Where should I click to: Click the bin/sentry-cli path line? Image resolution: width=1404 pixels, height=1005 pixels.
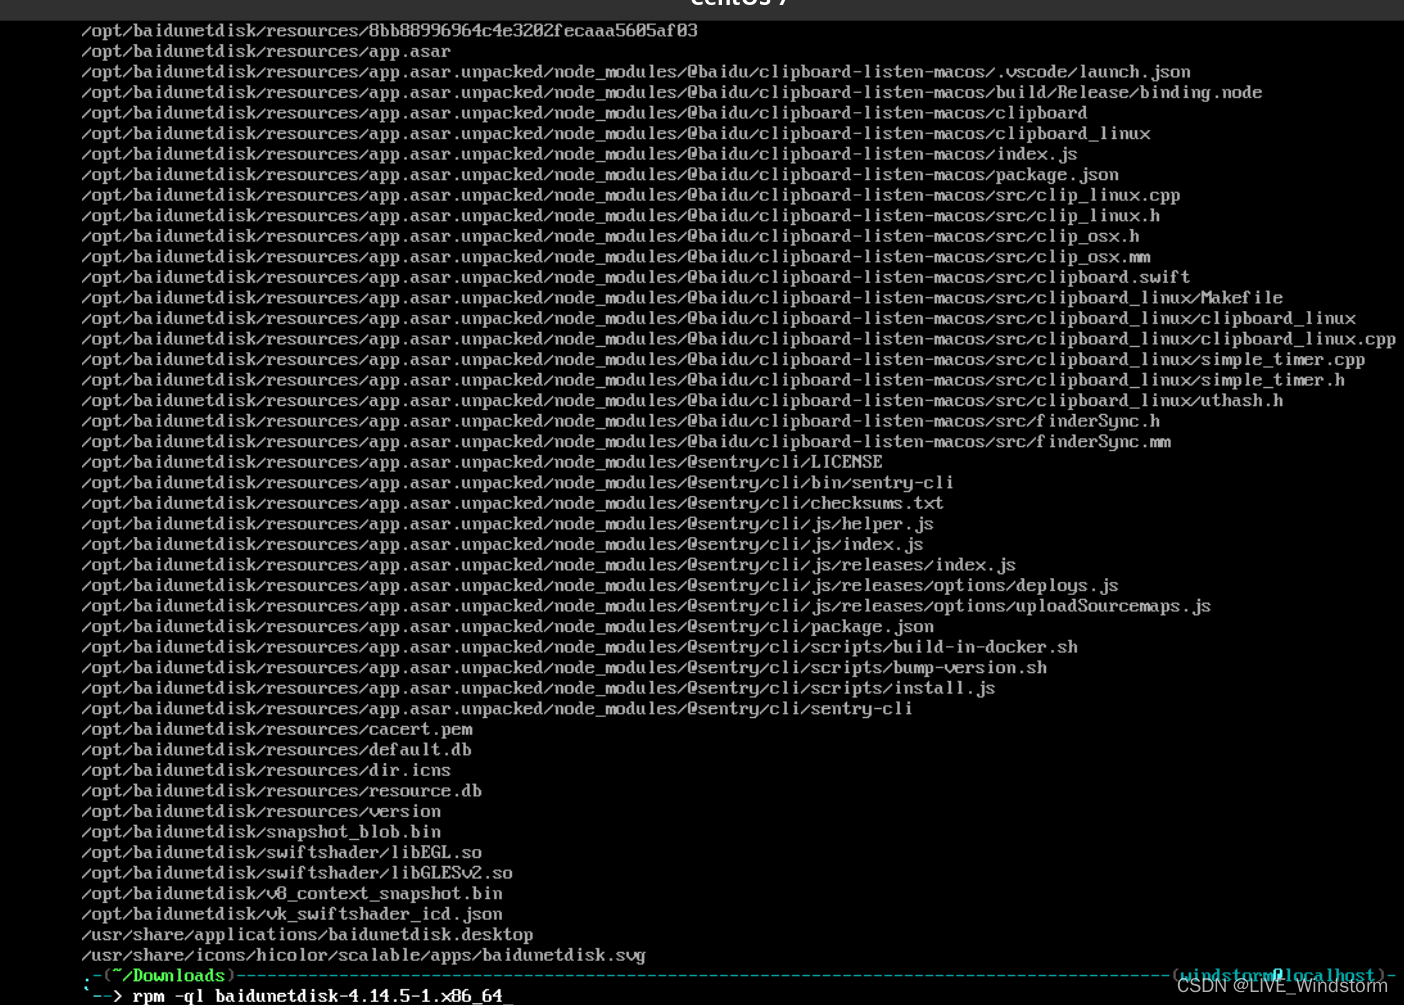518,482
